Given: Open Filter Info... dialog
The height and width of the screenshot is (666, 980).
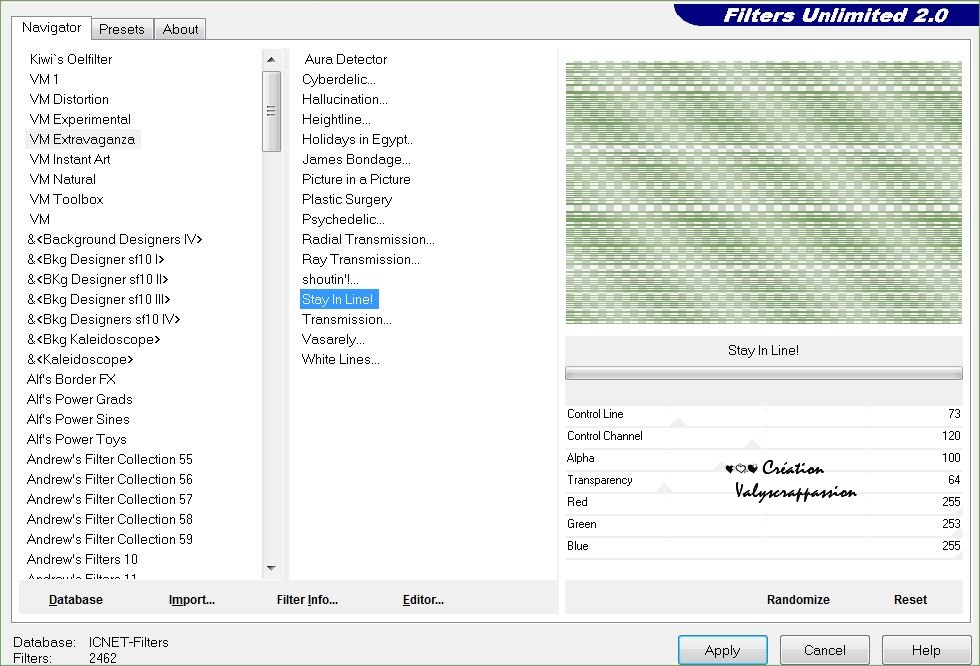Looking at the screenshot, I should [307, 600].
